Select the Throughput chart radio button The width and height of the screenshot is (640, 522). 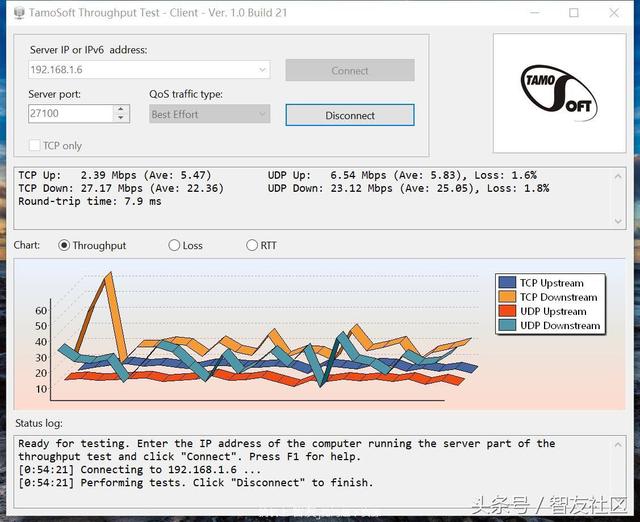(x=65, y=245)
